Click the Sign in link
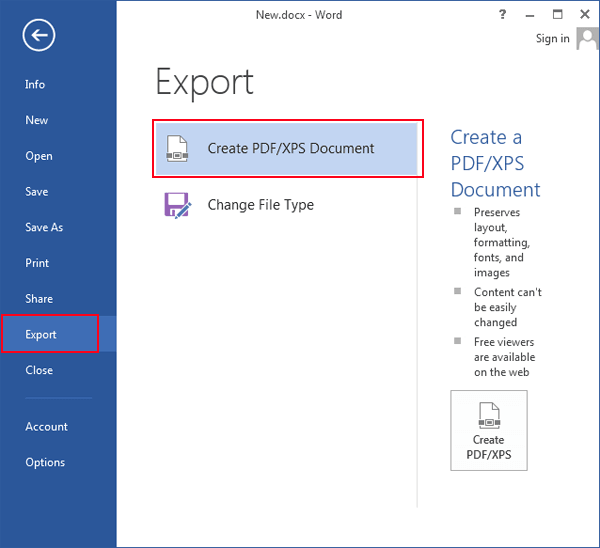 (x=553, y=38)
